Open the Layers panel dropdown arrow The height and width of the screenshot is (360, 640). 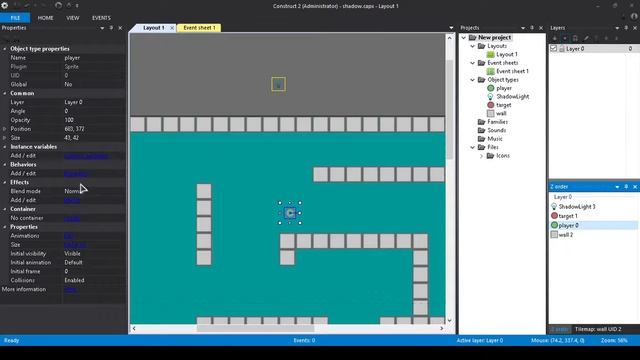tap(617, 28)
